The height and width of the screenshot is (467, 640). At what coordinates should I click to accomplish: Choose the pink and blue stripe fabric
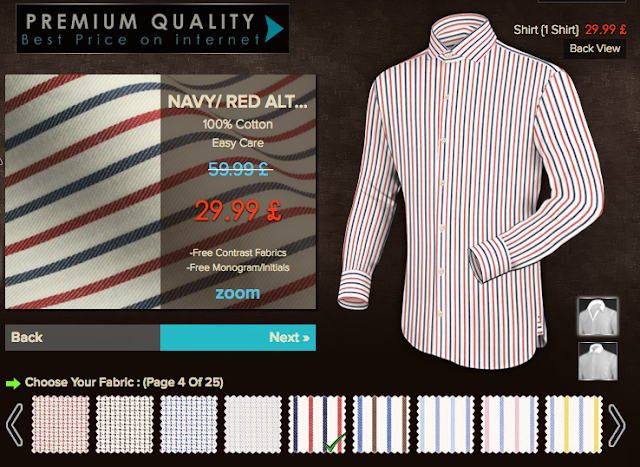[x=509, y=425]
